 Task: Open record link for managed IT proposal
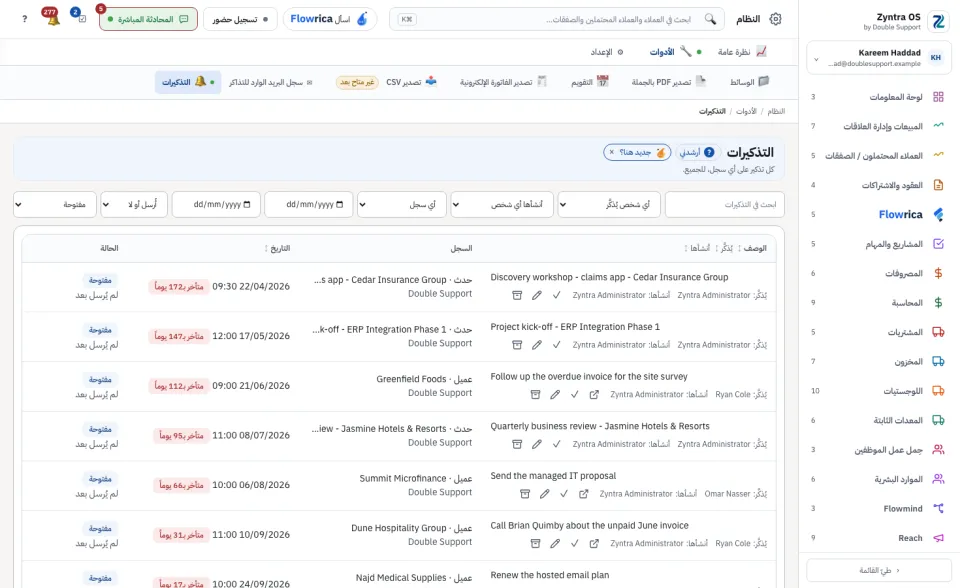click(x=583, y=494)
